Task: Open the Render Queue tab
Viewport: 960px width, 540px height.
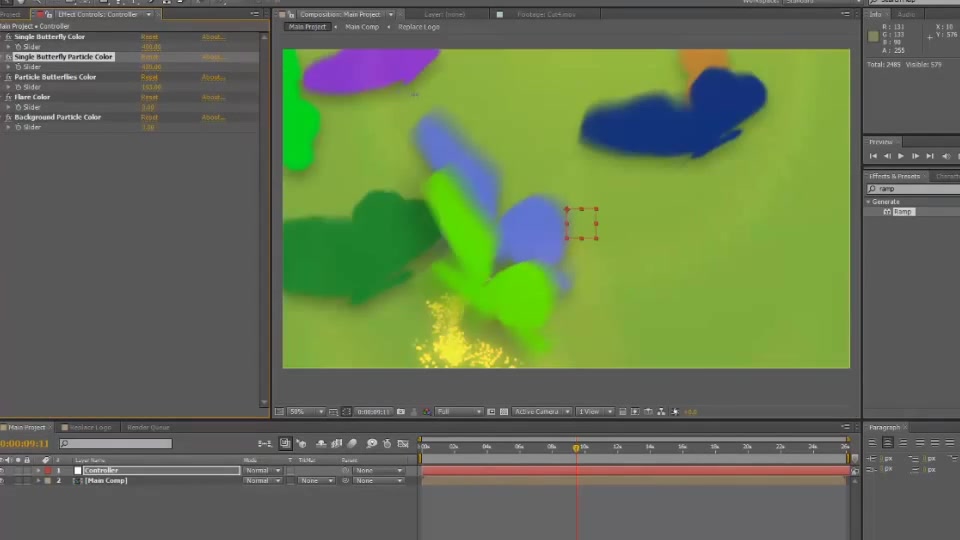Action: coord(148,427)
